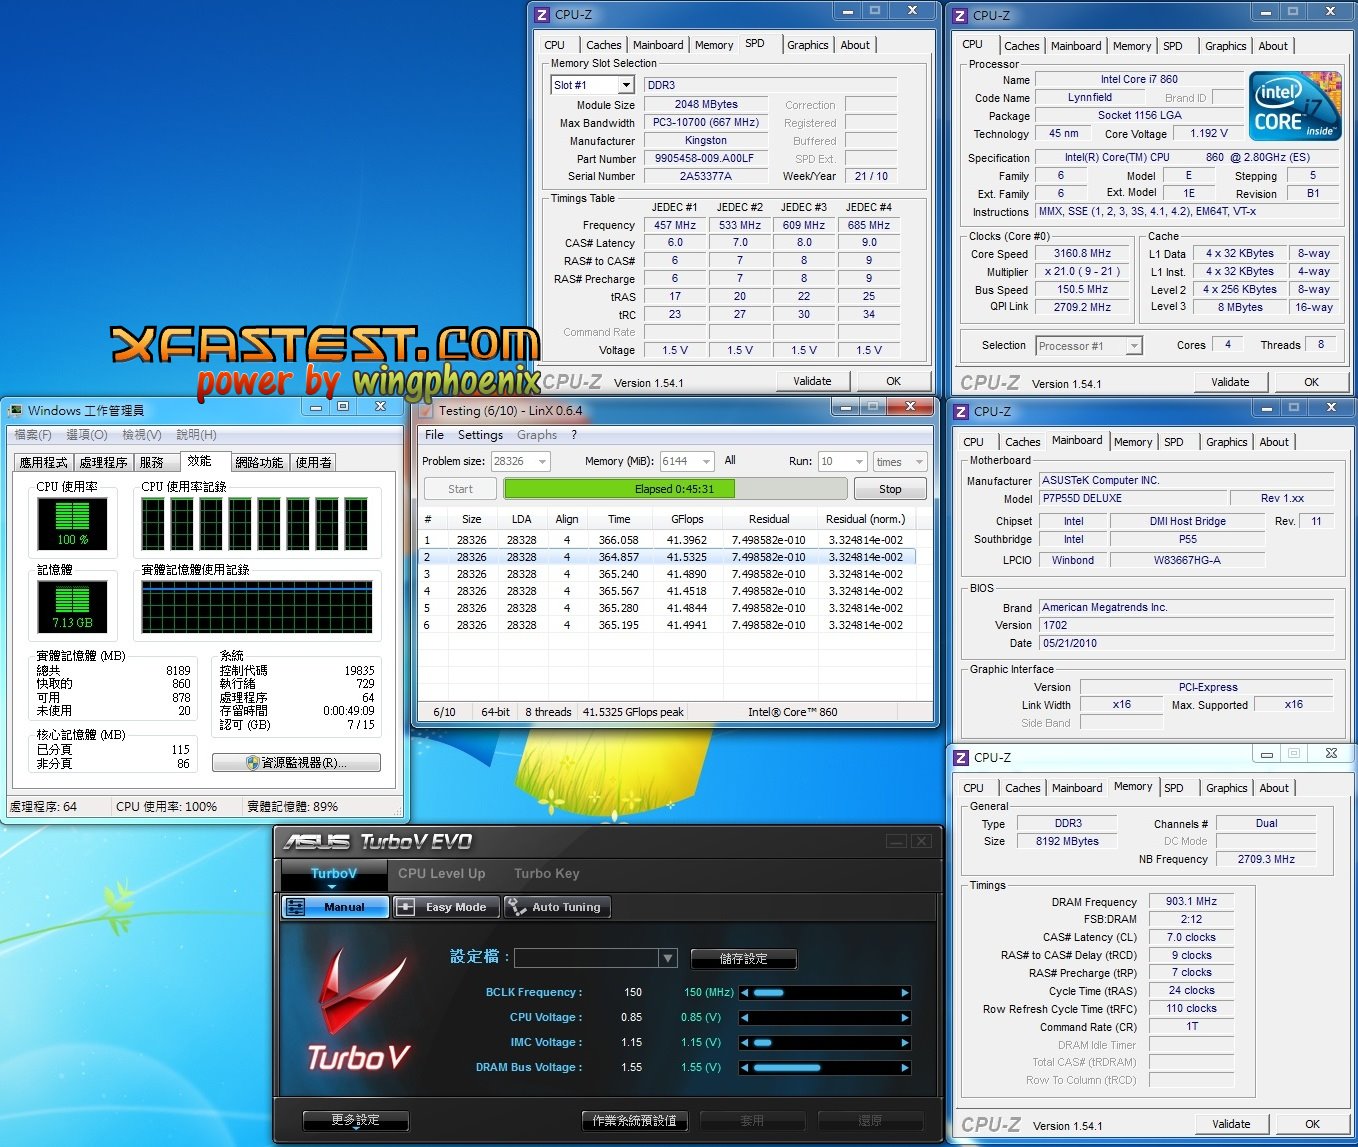Viewport: 1358px width, 1147px height.
Task: Click the BIOS Version value 1702
Action: pos(1186,625)
